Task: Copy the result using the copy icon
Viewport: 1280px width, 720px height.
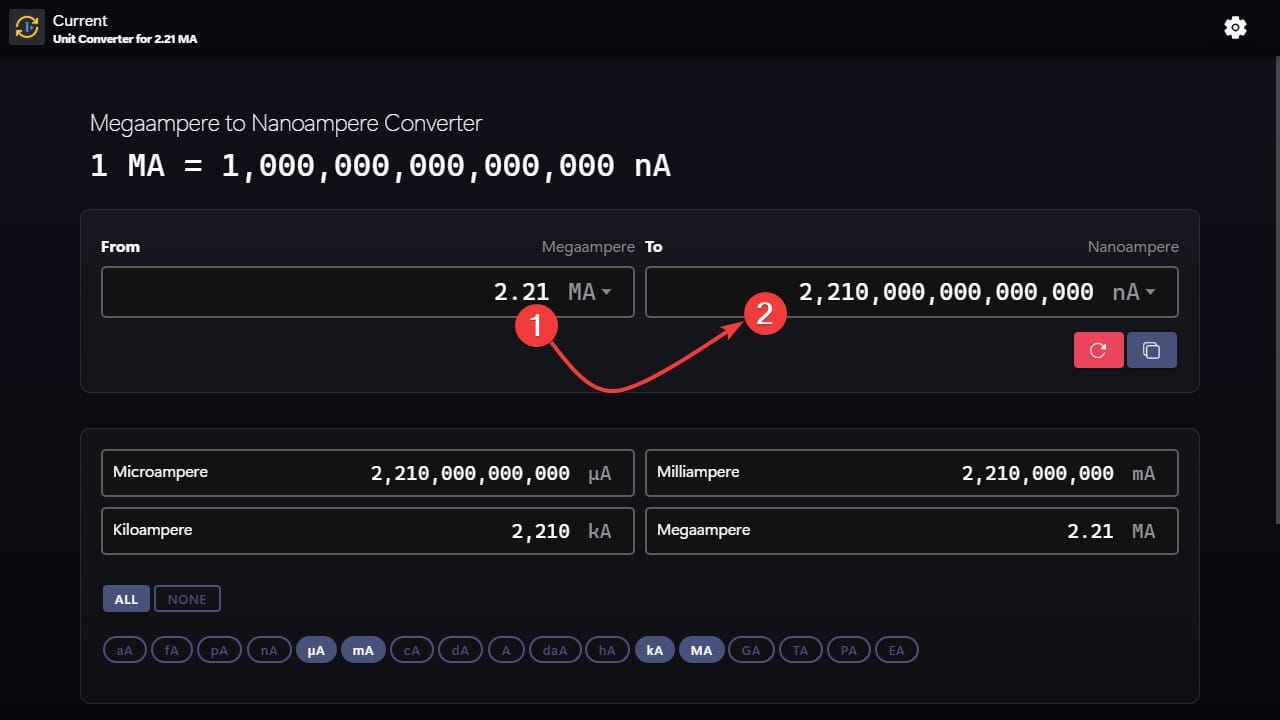Action: (1151, 349)
